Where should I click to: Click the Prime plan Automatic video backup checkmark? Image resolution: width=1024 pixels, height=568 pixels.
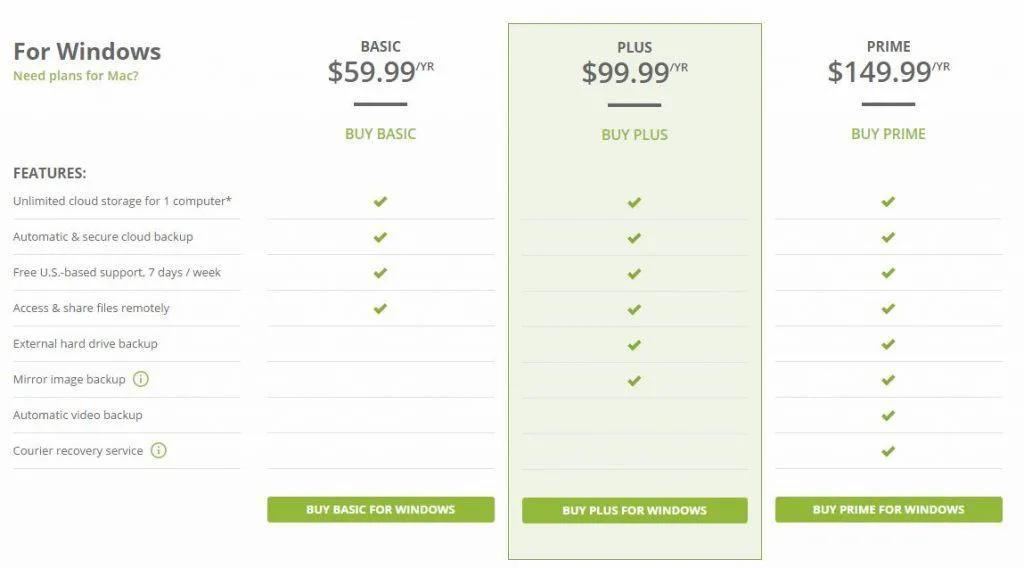888,415
